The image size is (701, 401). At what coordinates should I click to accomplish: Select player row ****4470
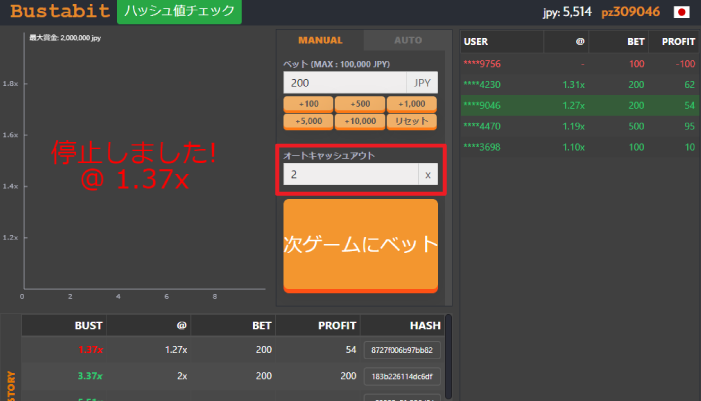point(580,126)
